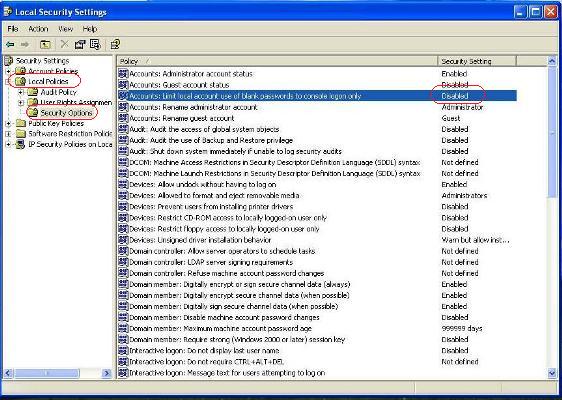This screenshot has width=562, height=400.
Task: Open Properties from the toolbar icon
Action: click(80, 44)
